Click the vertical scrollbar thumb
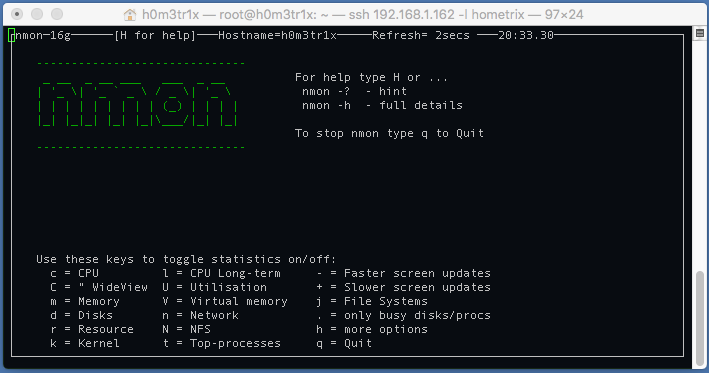 pos(700,318)
